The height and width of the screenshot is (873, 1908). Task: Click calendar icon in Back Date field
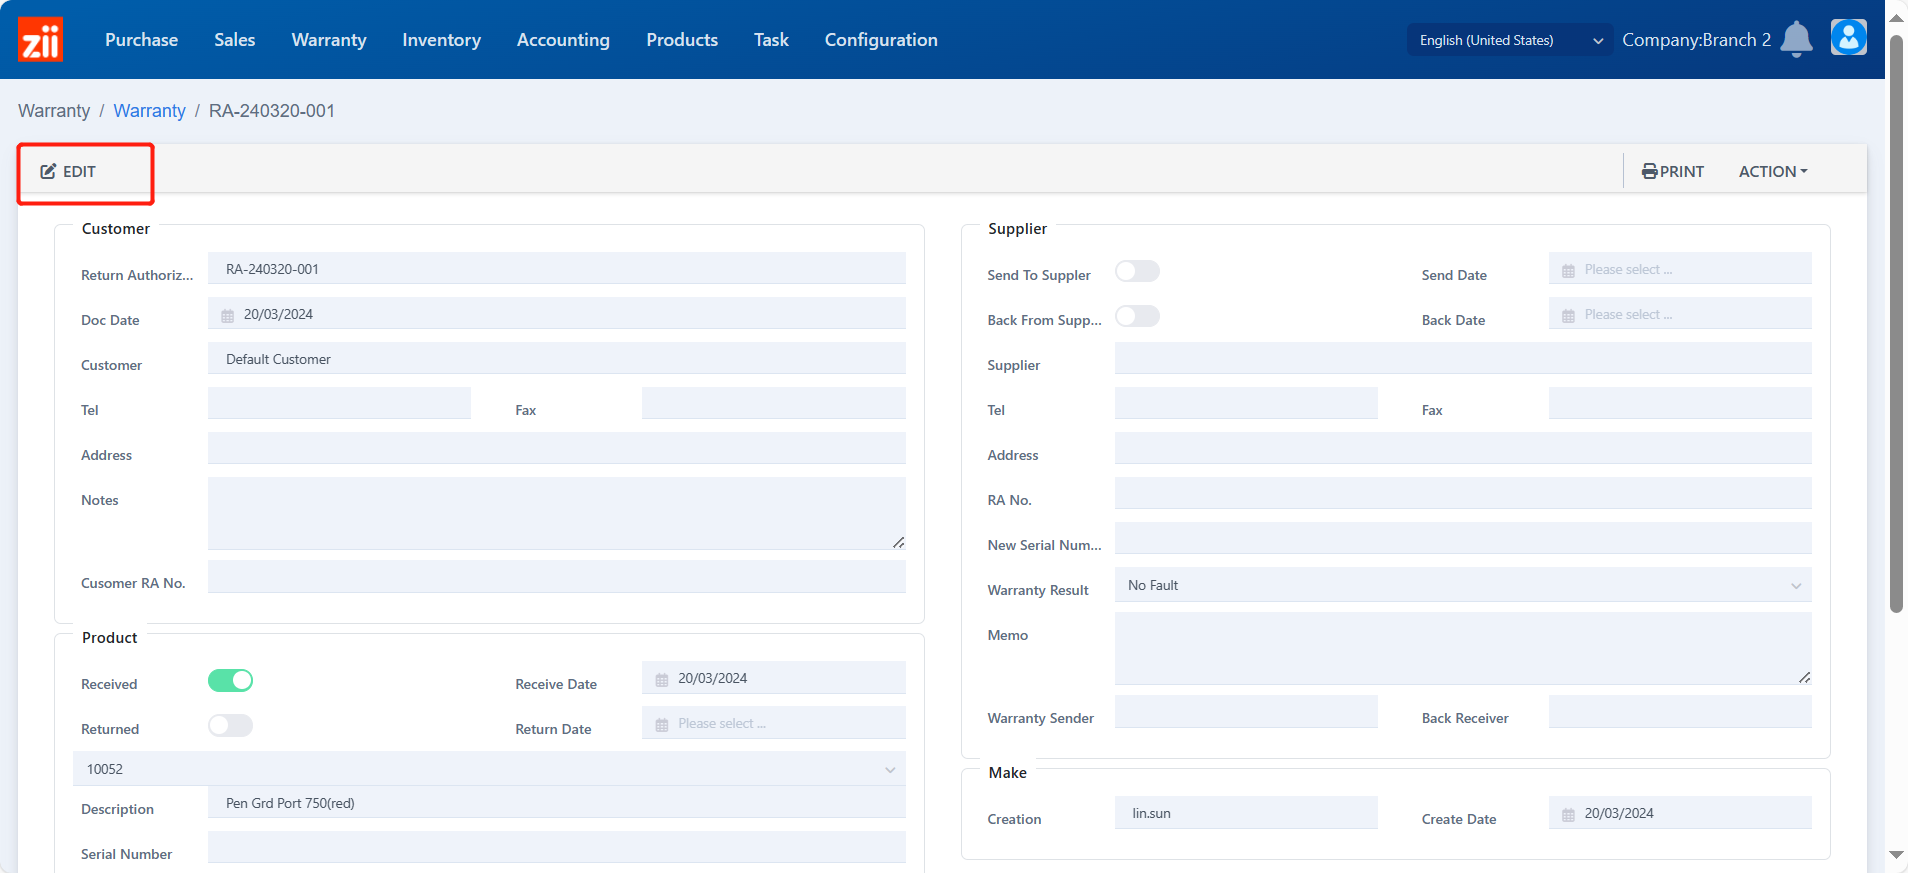click(1568, 315)
